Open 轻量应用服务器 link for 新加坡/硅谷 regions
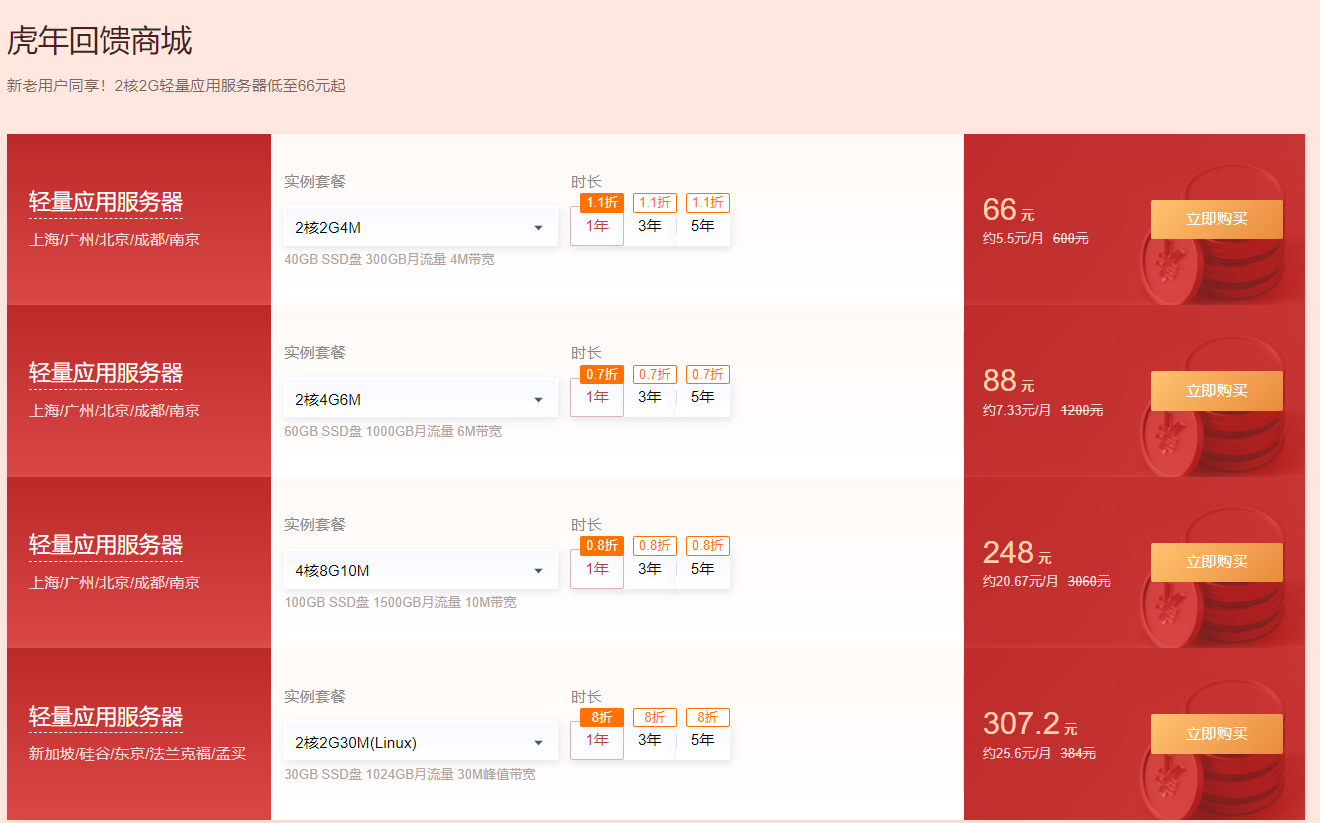1320x823 pixels. (x=106, y=717)
